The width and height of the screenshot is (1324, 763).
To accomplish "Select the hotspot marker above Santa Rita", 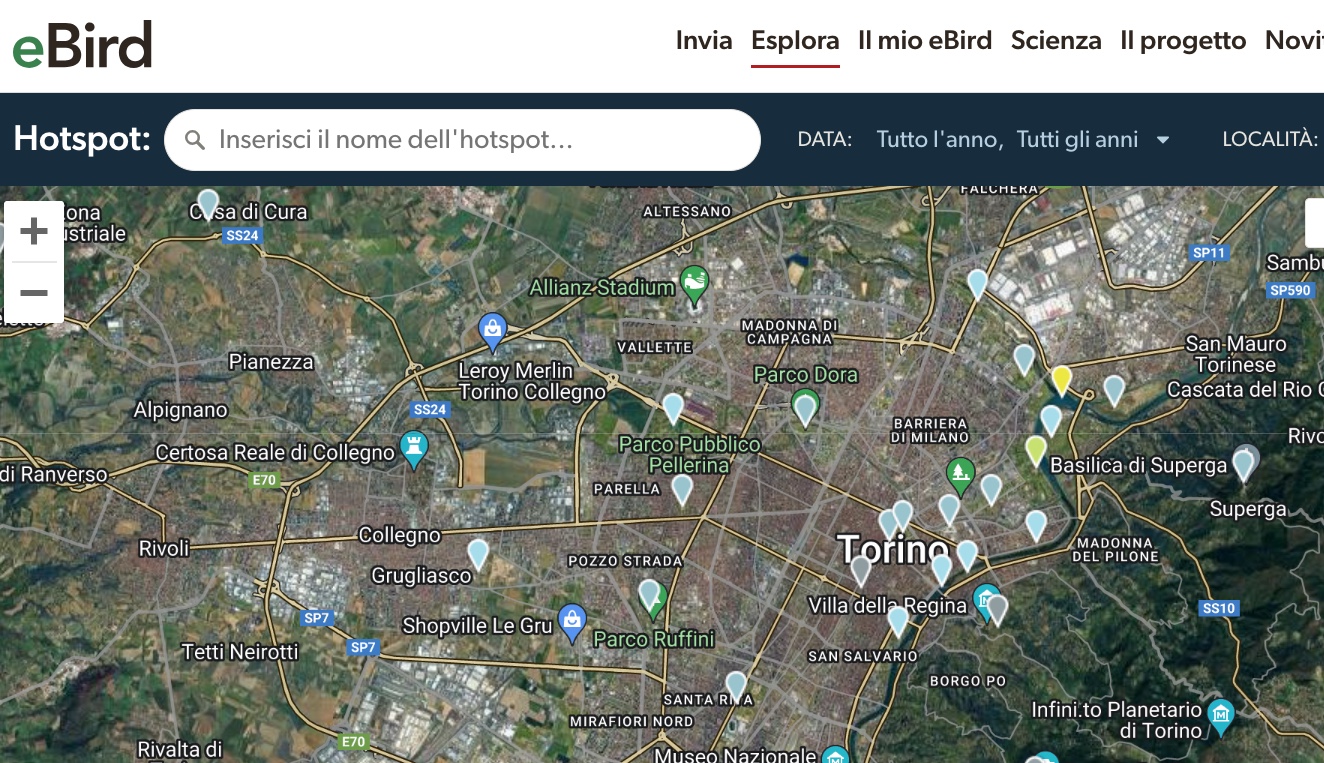I will click(x=736, y=686).
